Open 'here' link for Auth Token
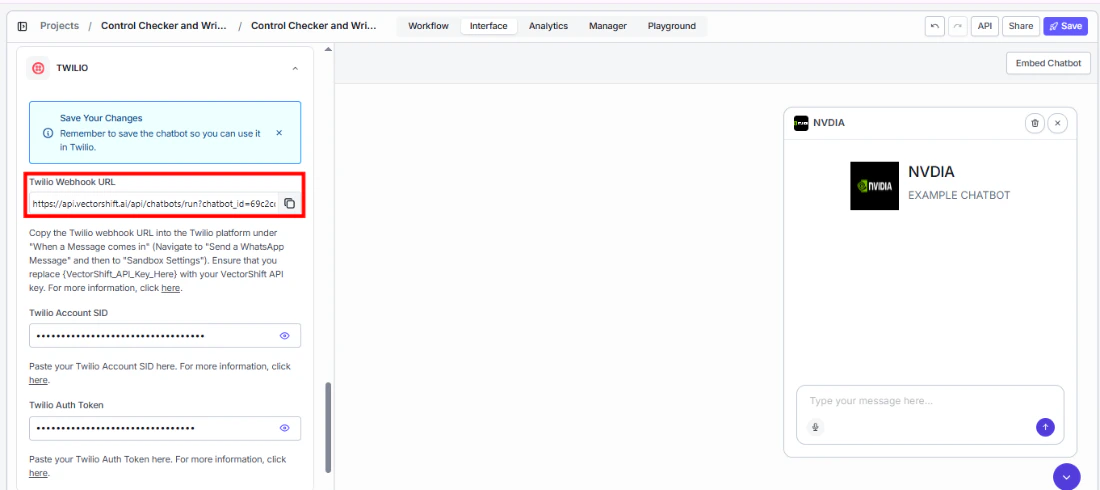 [39, 473]
